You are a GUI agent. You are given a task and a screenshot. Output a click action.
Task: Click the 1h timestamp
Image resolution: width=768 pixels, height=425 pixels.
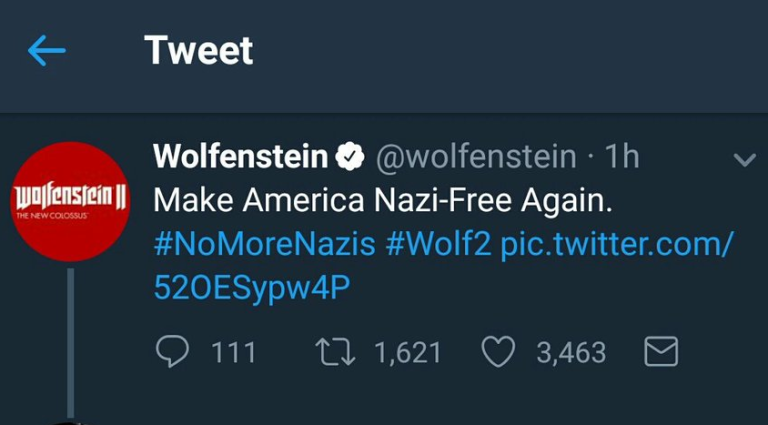(x=622, y=157)
